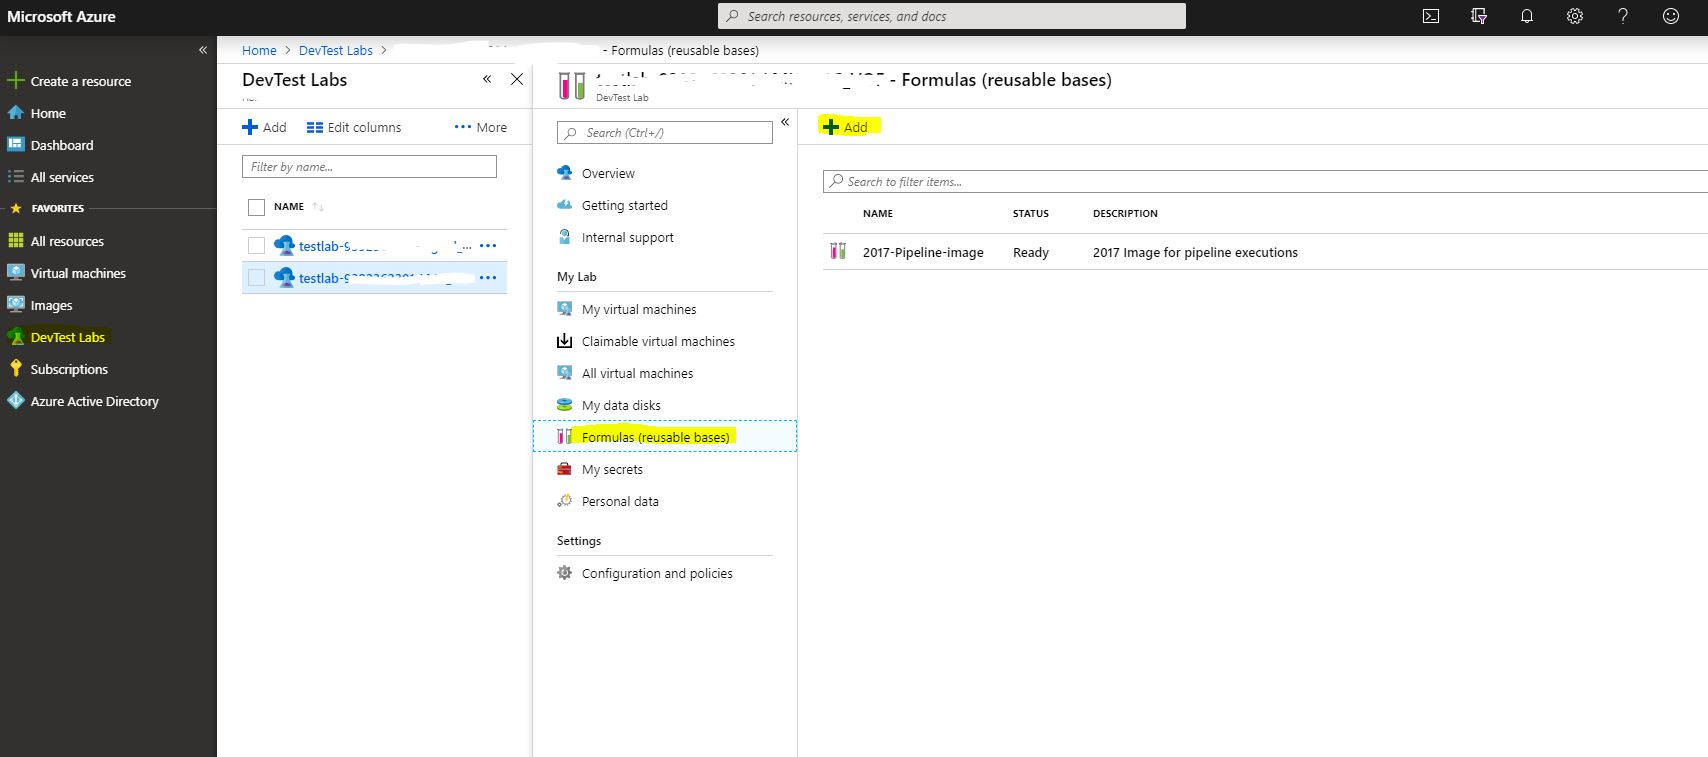Open the help question mark menu
Image resolution: width=1708 pixels, height=757 pixels.
[x=1623, y=16]
